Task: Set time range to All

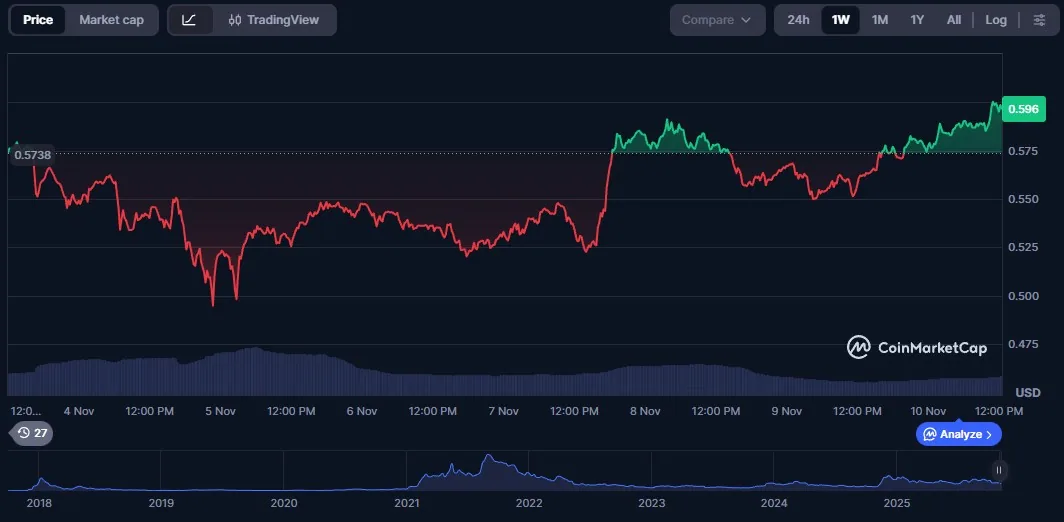Action: pos(953,20)
